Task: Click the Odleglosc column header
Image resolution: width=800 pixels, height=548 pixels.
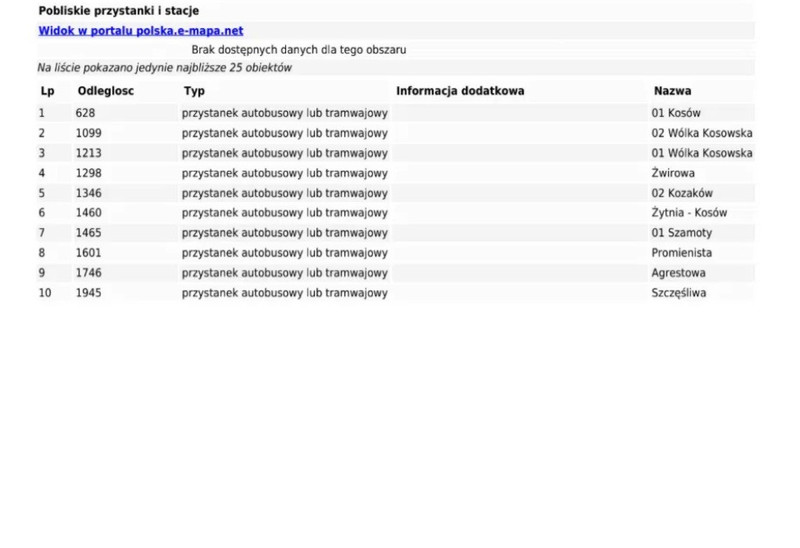Action: [106, 91]
